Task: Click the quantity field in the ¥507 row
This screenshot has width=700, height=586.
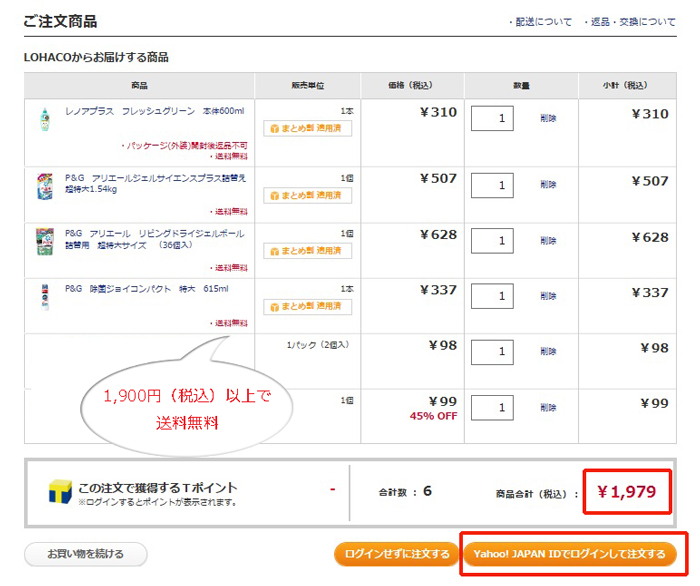Action: click(492, 185)
